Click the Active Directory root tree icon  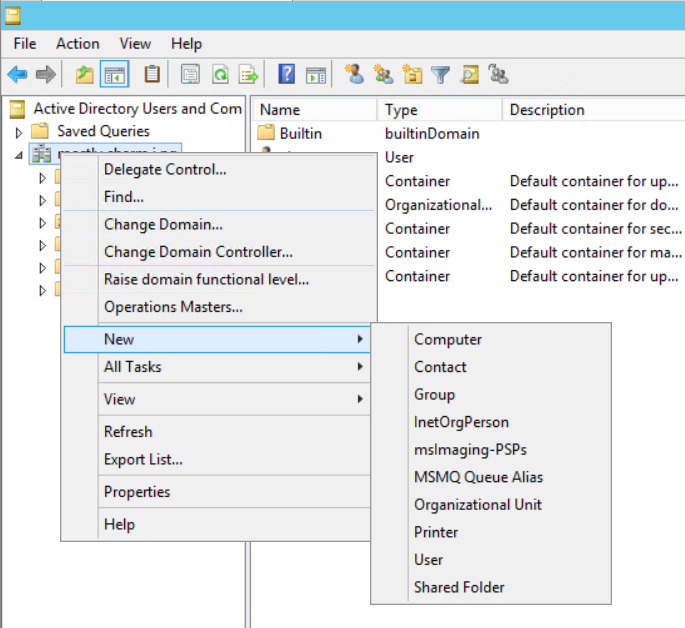17,109
